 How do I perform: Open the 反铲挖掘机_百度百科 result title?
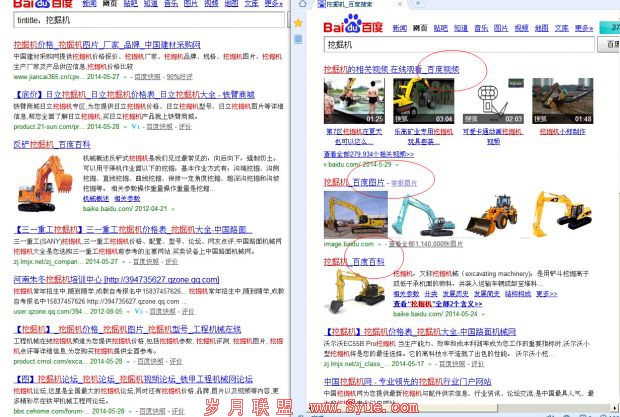click(52, 144)
